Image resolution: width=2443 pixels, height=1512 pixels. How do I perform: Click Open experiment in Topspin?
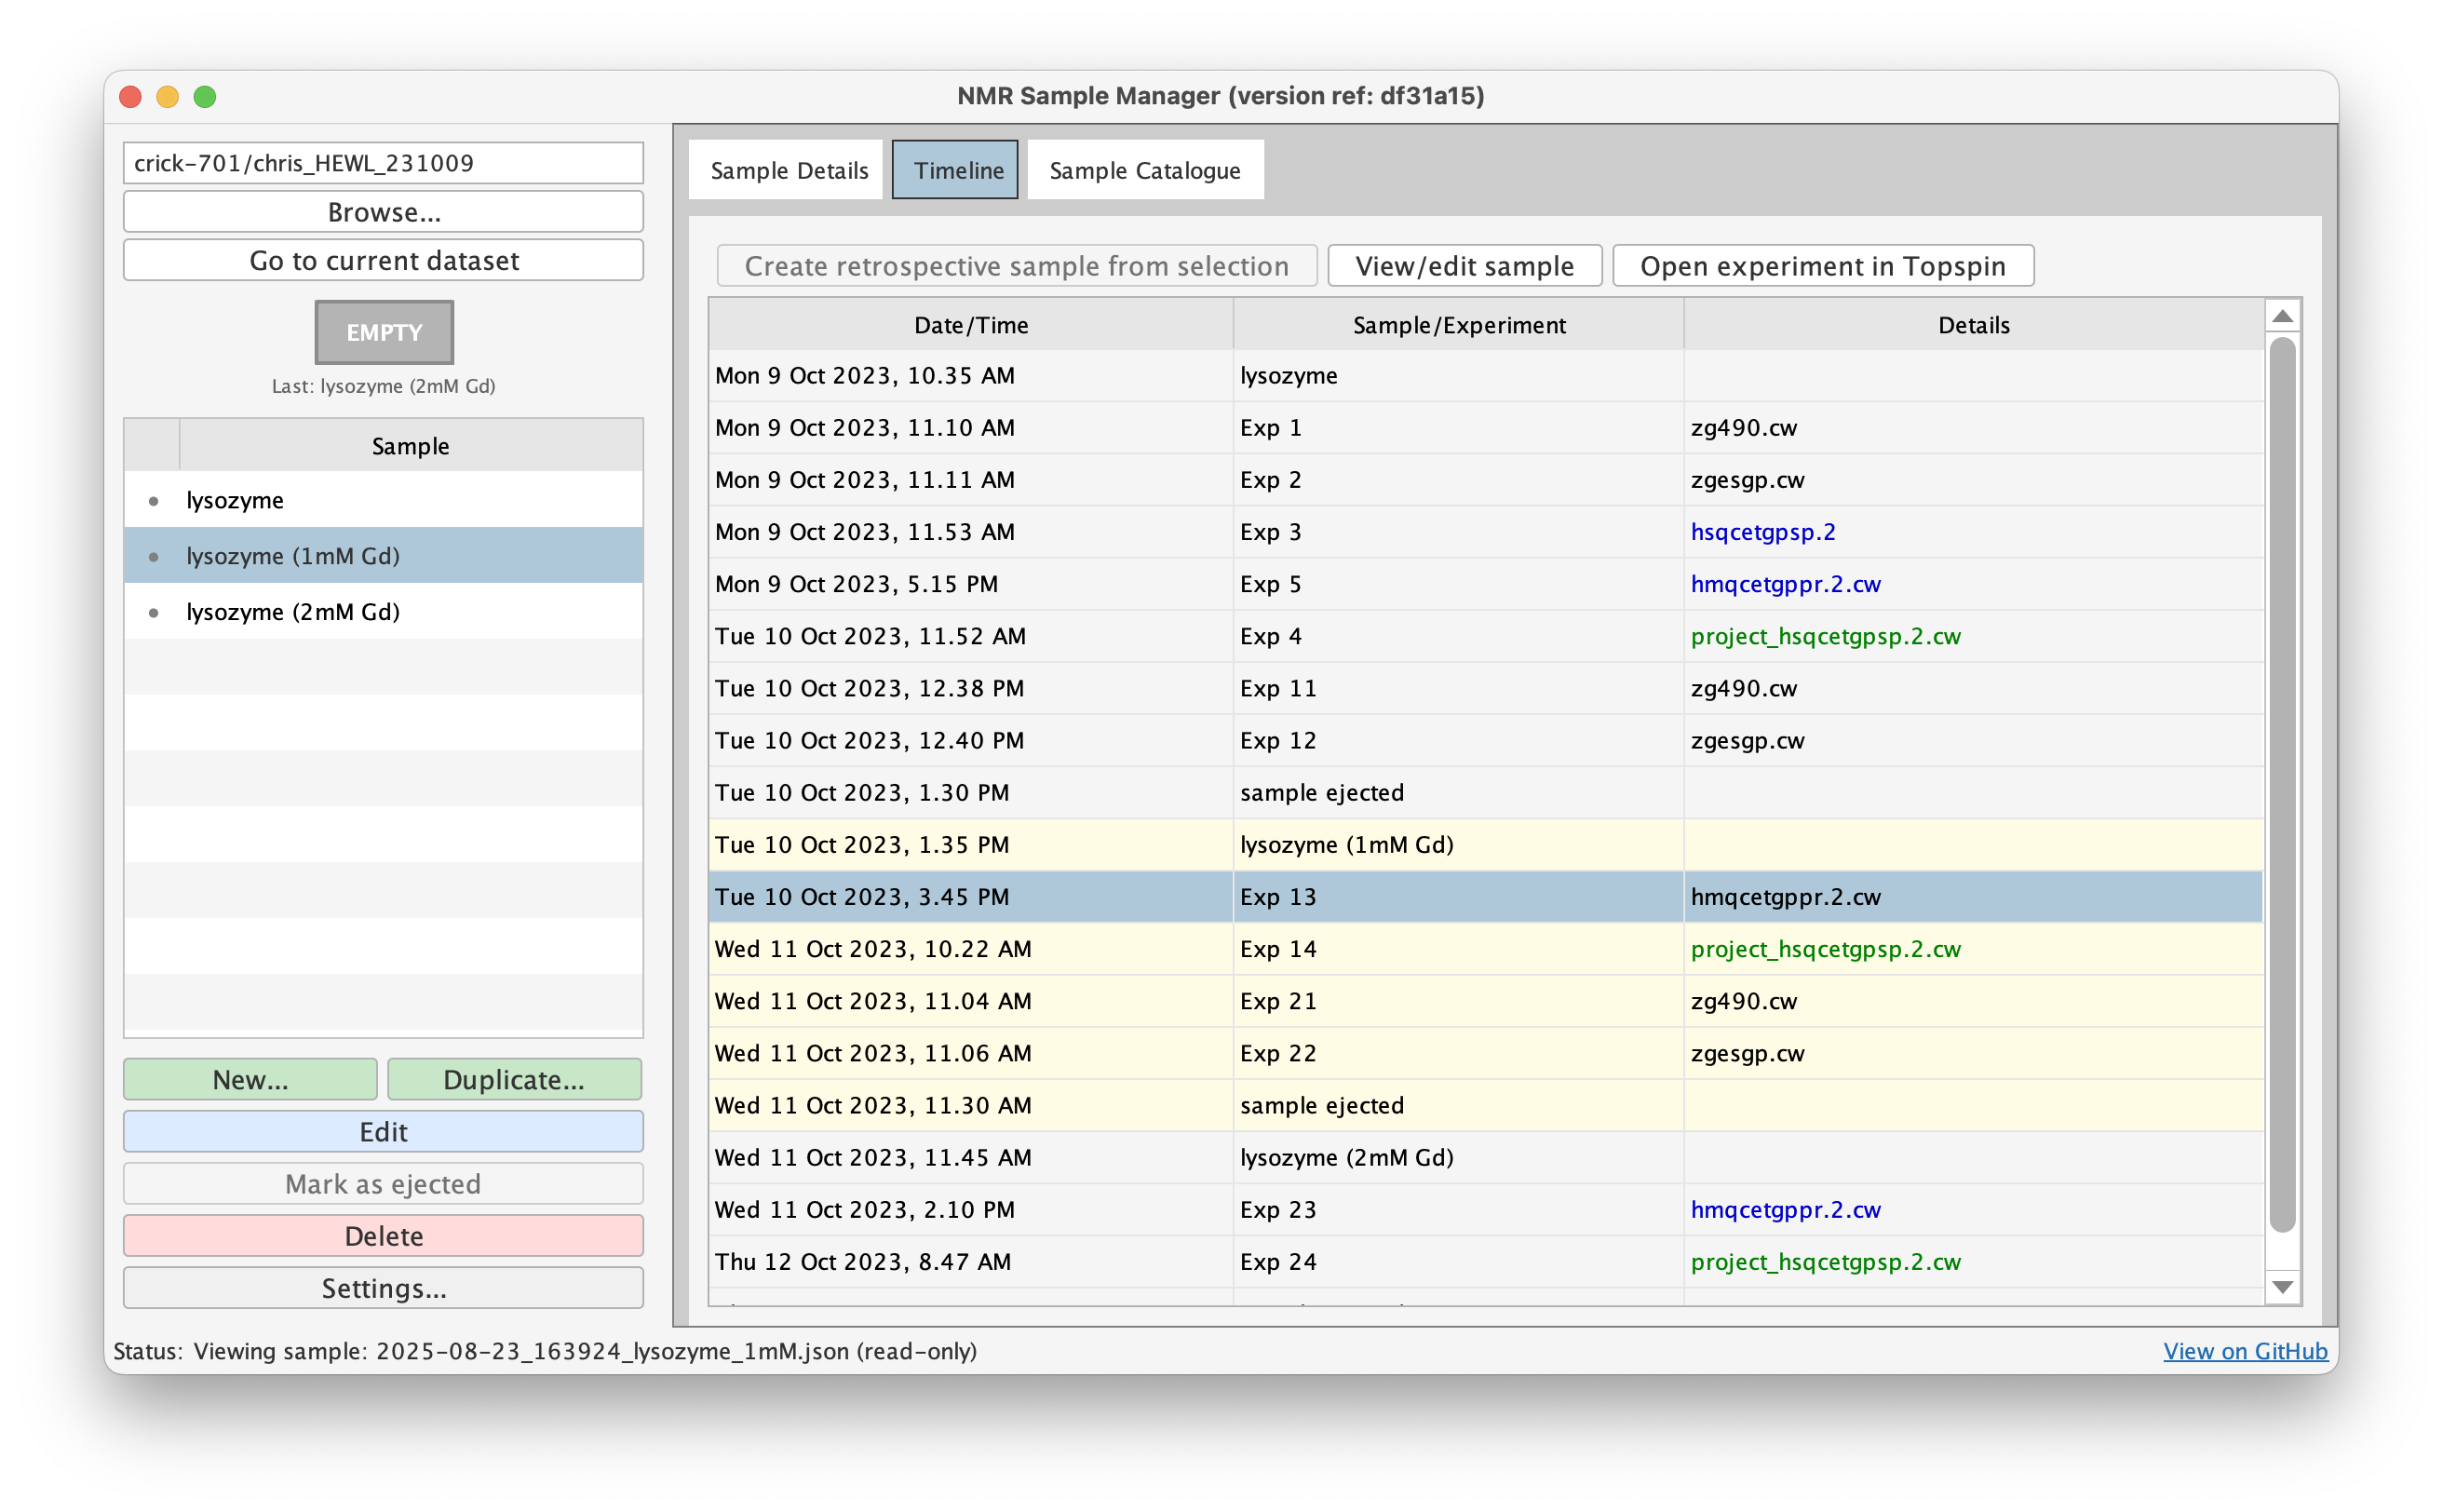(x=1822, y=265)
